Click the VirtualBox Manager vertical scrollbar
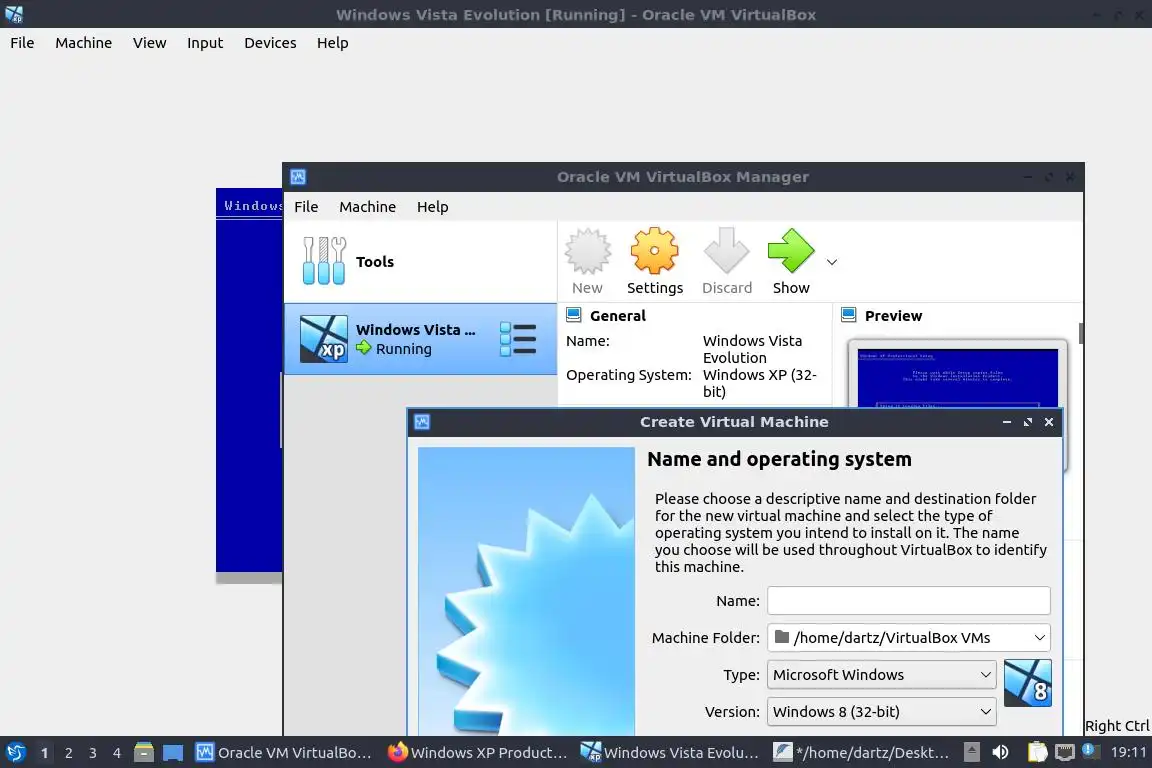 (x=1081, y=333)
